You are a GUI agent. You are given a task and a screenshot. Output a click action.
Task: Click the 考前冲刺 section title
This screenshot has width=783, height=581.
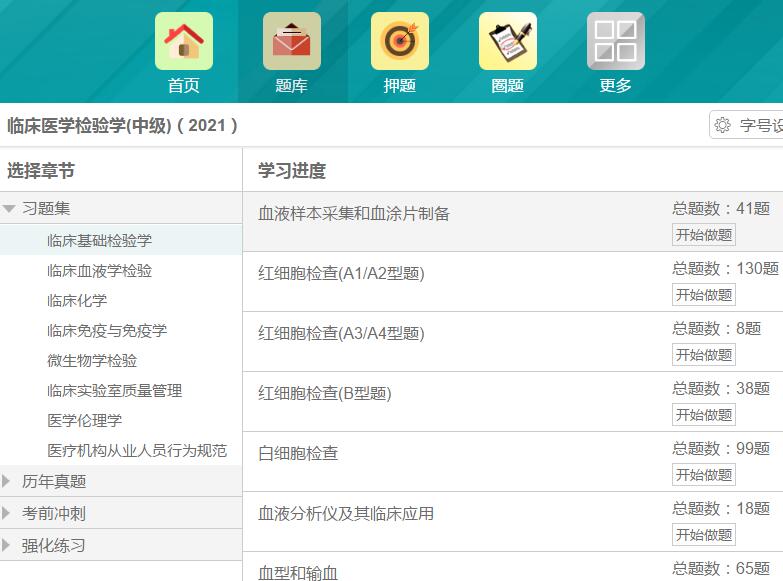(54, 513)
